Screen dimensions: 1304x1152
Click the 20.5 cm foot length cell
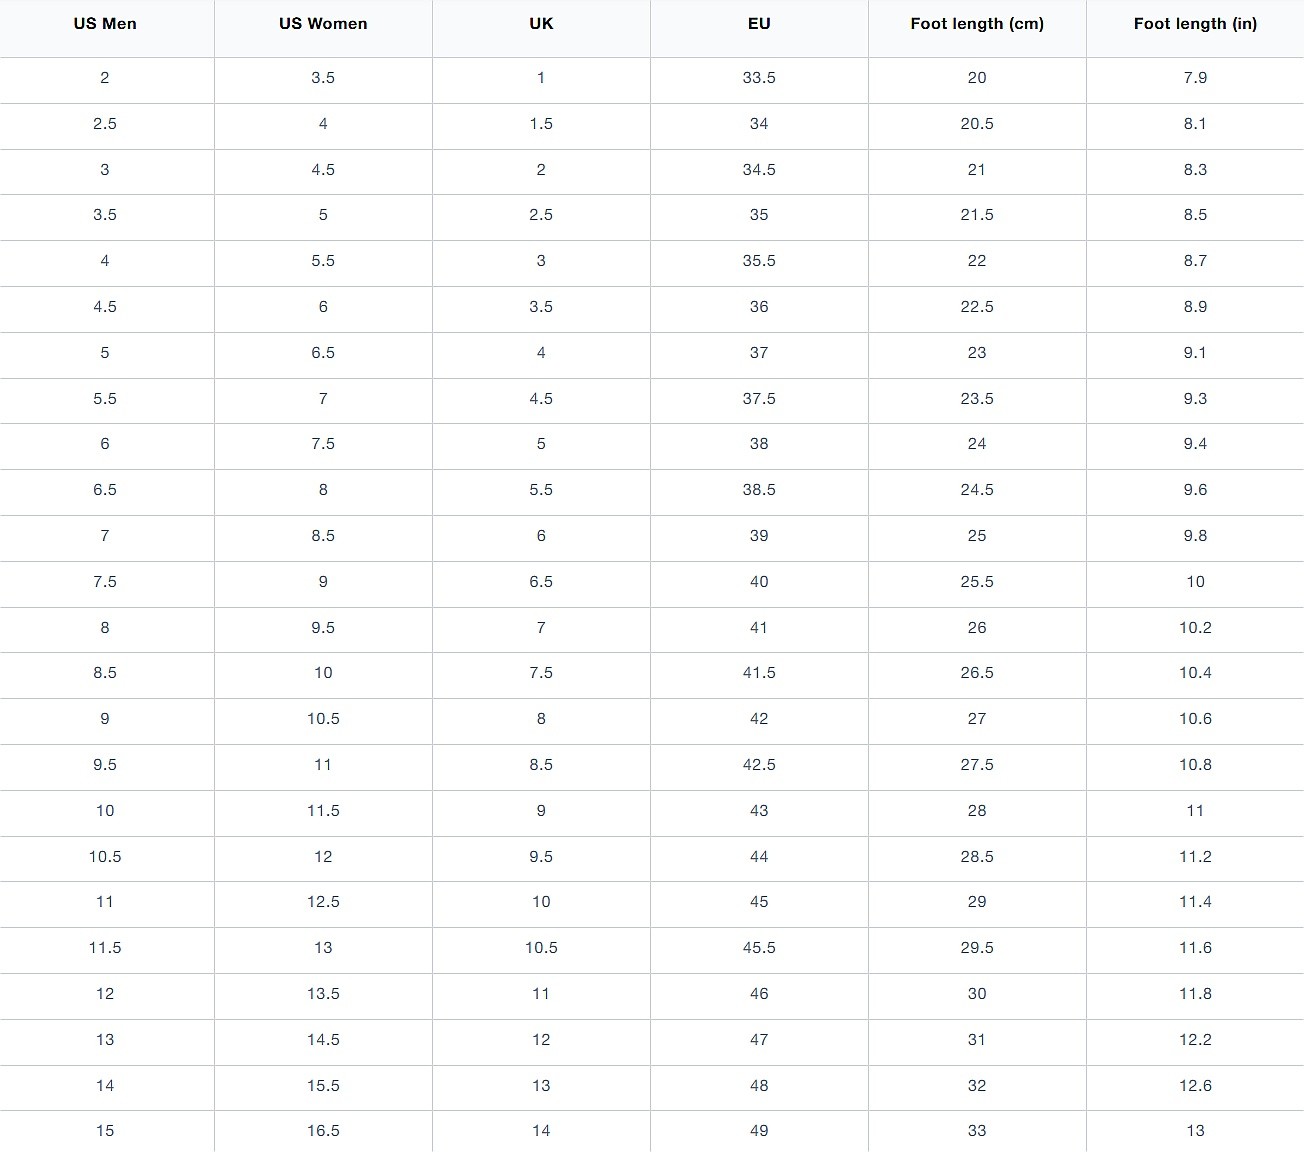click(x=977, y=124)
